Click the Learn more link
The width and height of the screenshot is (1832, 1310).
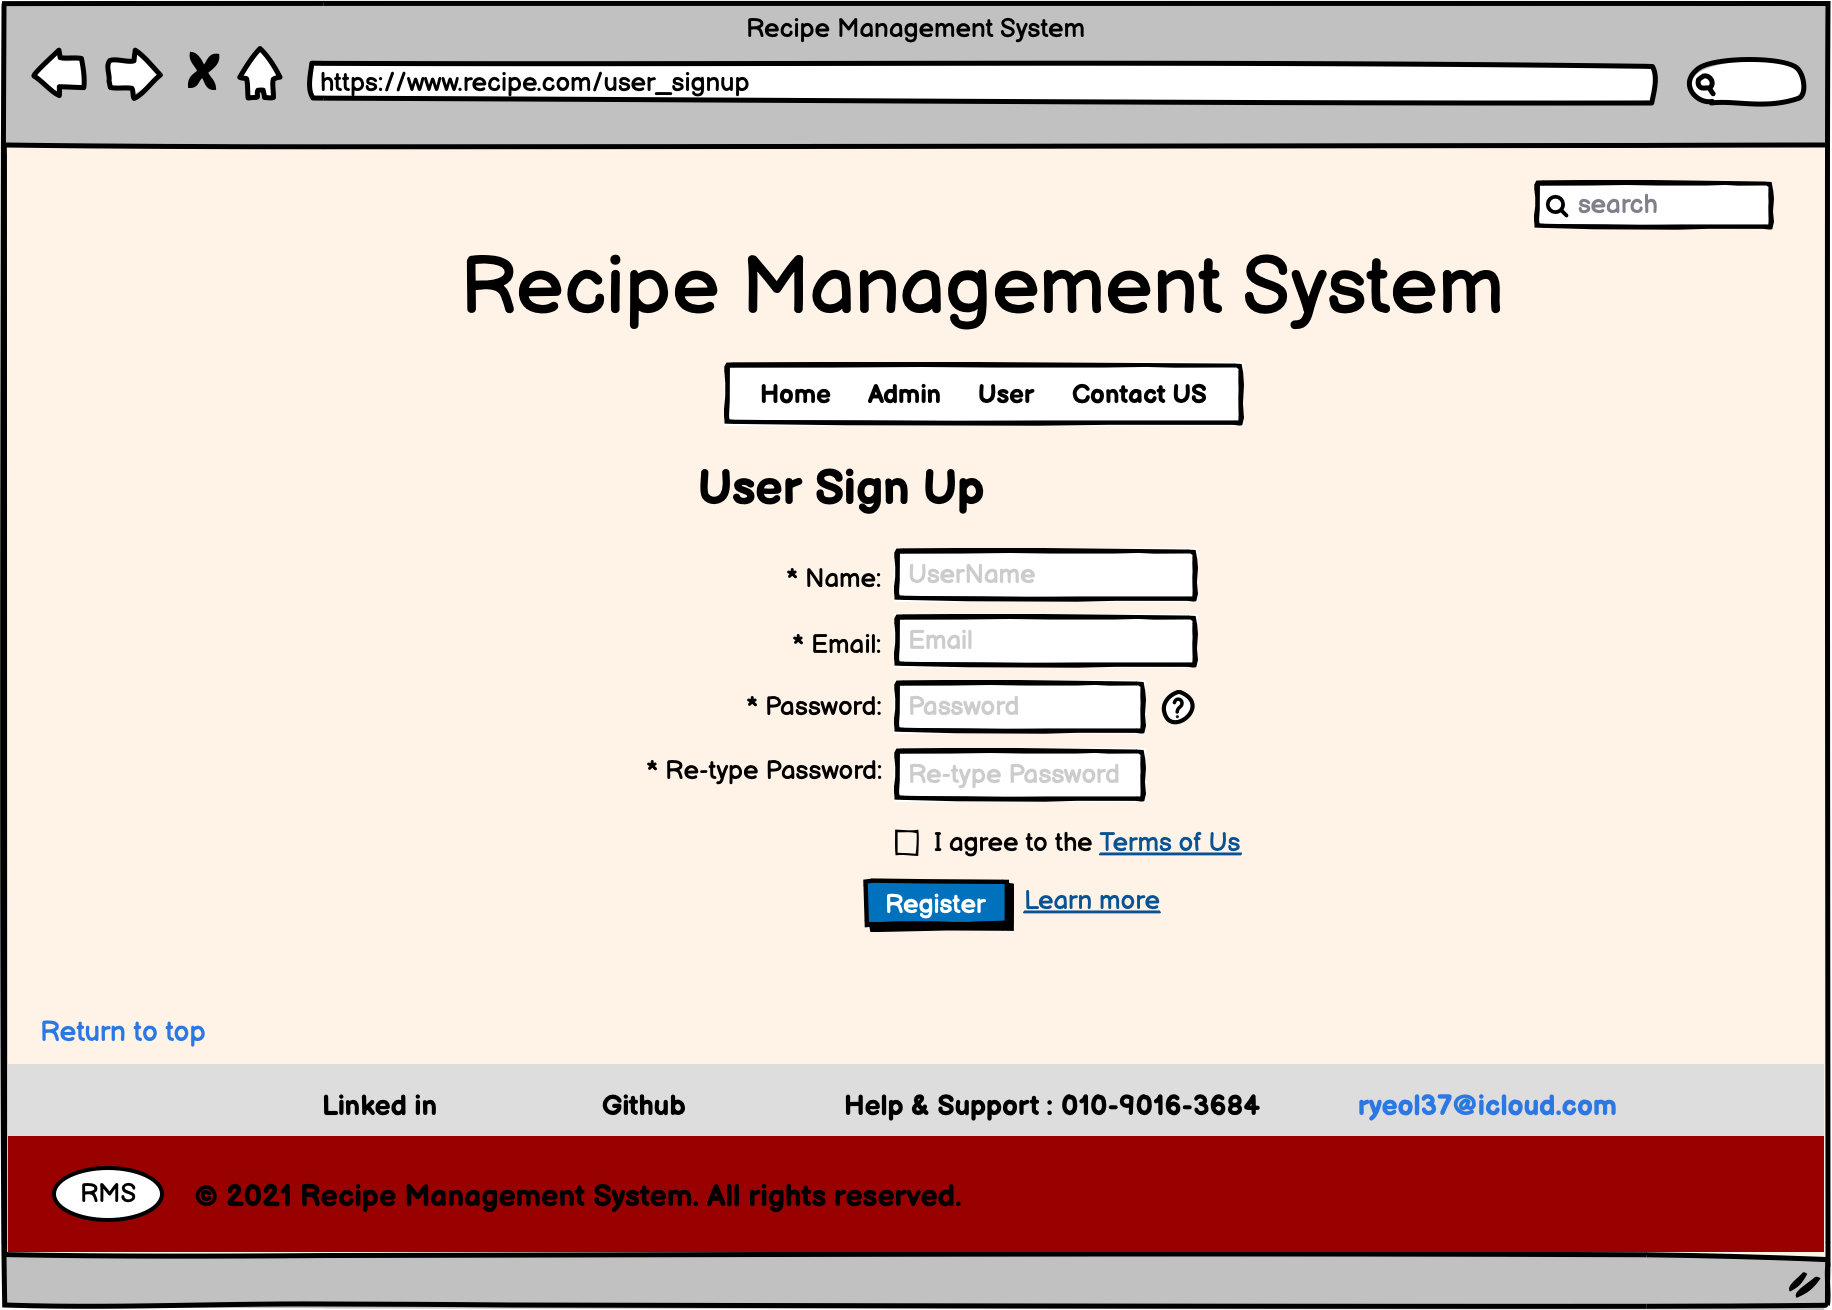pos(1091,899)
